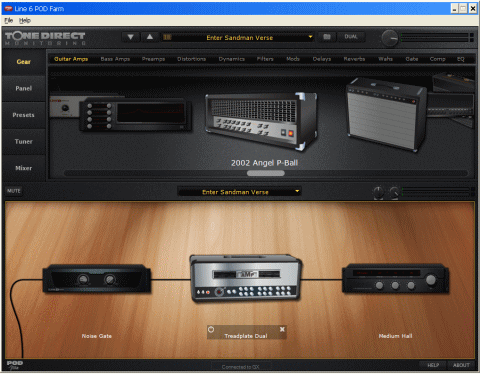This screenshot has width=480, height=374.
Task: Click the Medium Hall reverb unit
Action: pyautogui.click(x=396, y=279)
